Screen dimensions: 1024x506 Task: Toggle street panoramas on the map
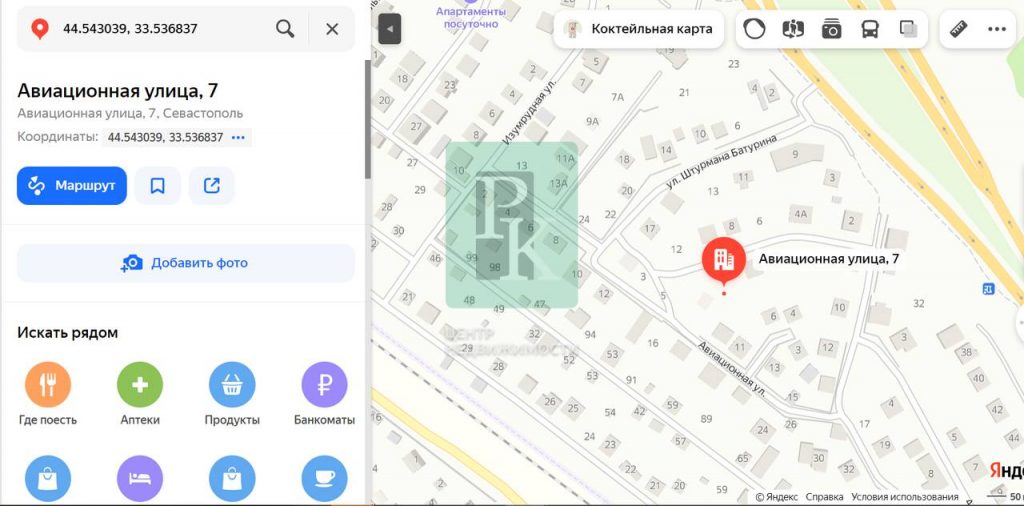[793, 29]
